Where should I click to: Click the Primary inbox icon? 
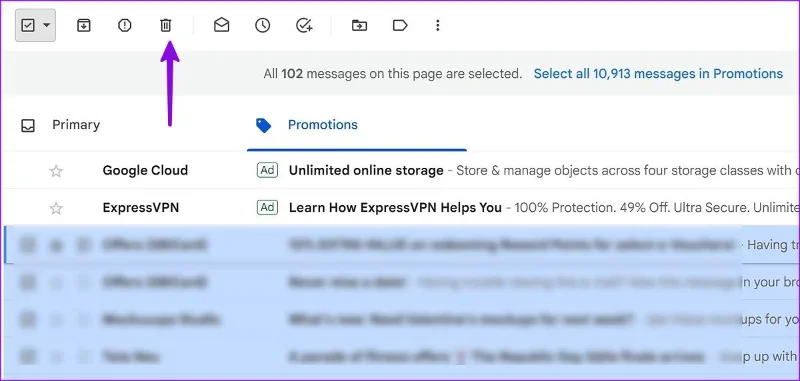pyautogui.click(x=28, y=125)
